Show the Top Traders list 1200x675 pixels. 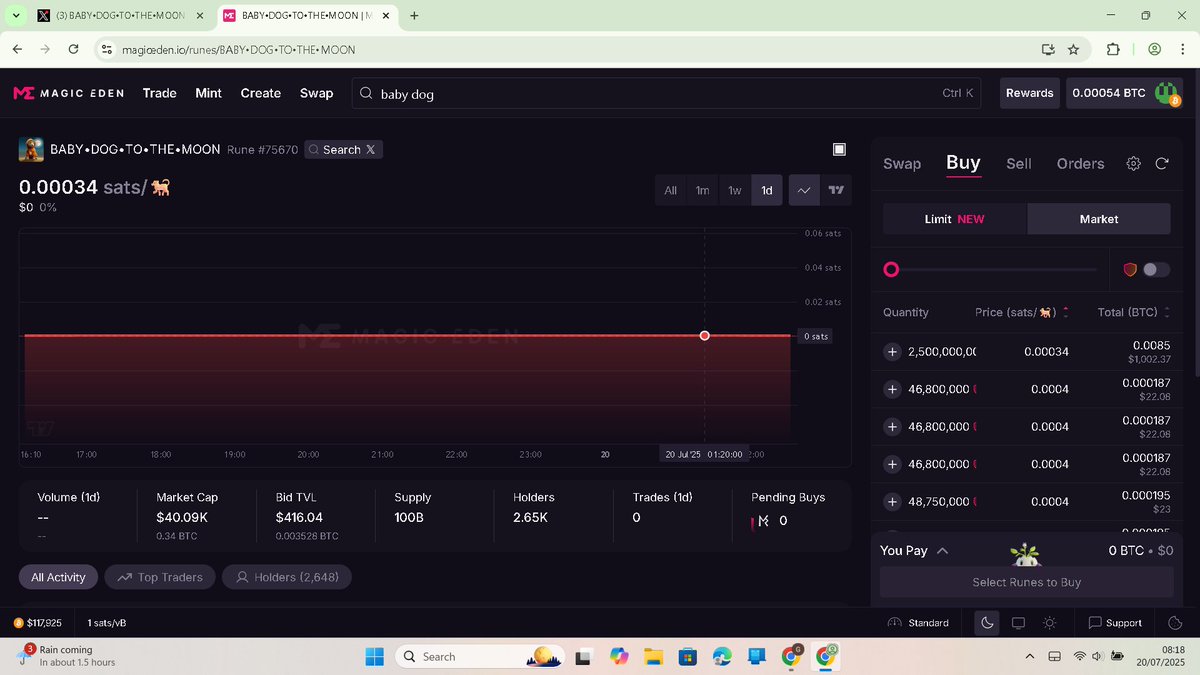pyautogui.click(x=159, y=577)
